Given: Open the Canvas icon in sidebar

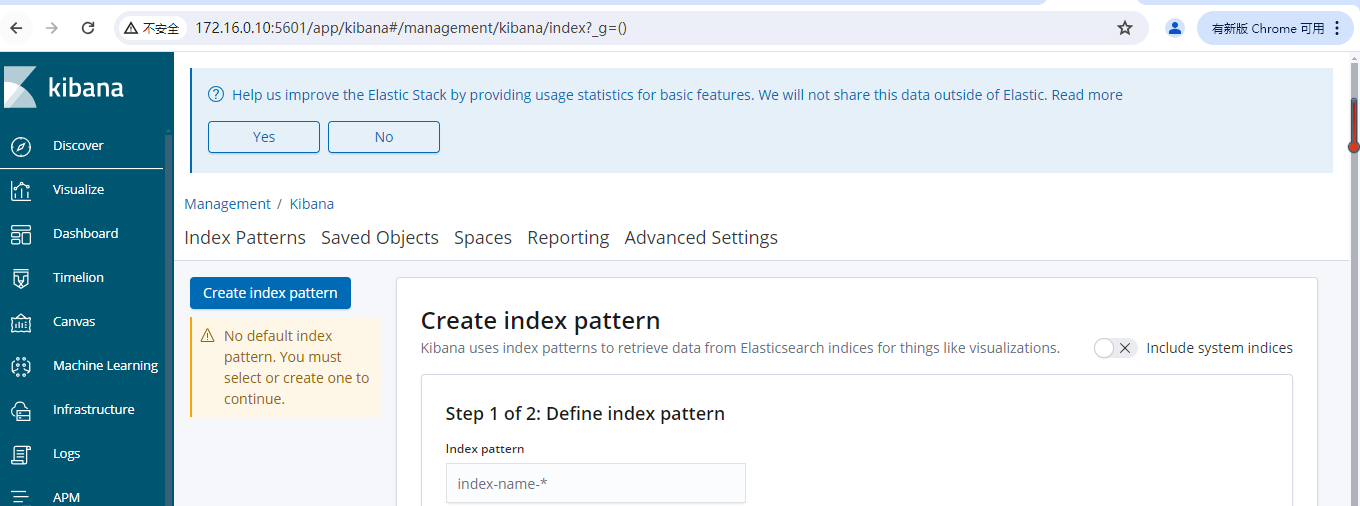Looking at the screenshot, I should click(x=21, y=322).
